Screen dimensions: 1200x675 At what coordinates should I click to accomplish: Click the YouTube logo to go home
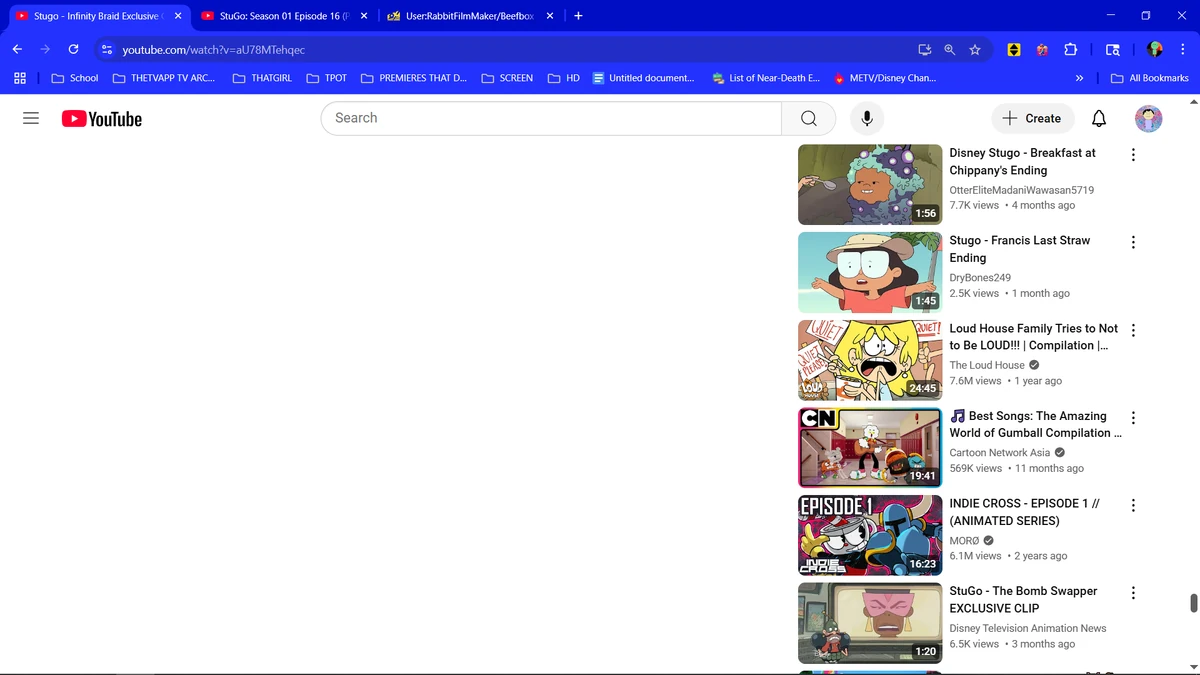(x=100, y=118)
